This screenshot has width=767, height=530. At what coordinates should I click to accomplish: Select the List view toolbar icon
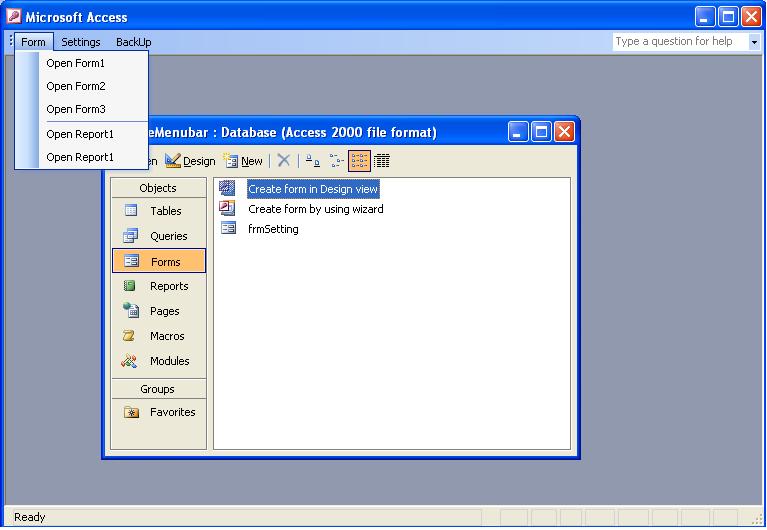tap(359, 161)
